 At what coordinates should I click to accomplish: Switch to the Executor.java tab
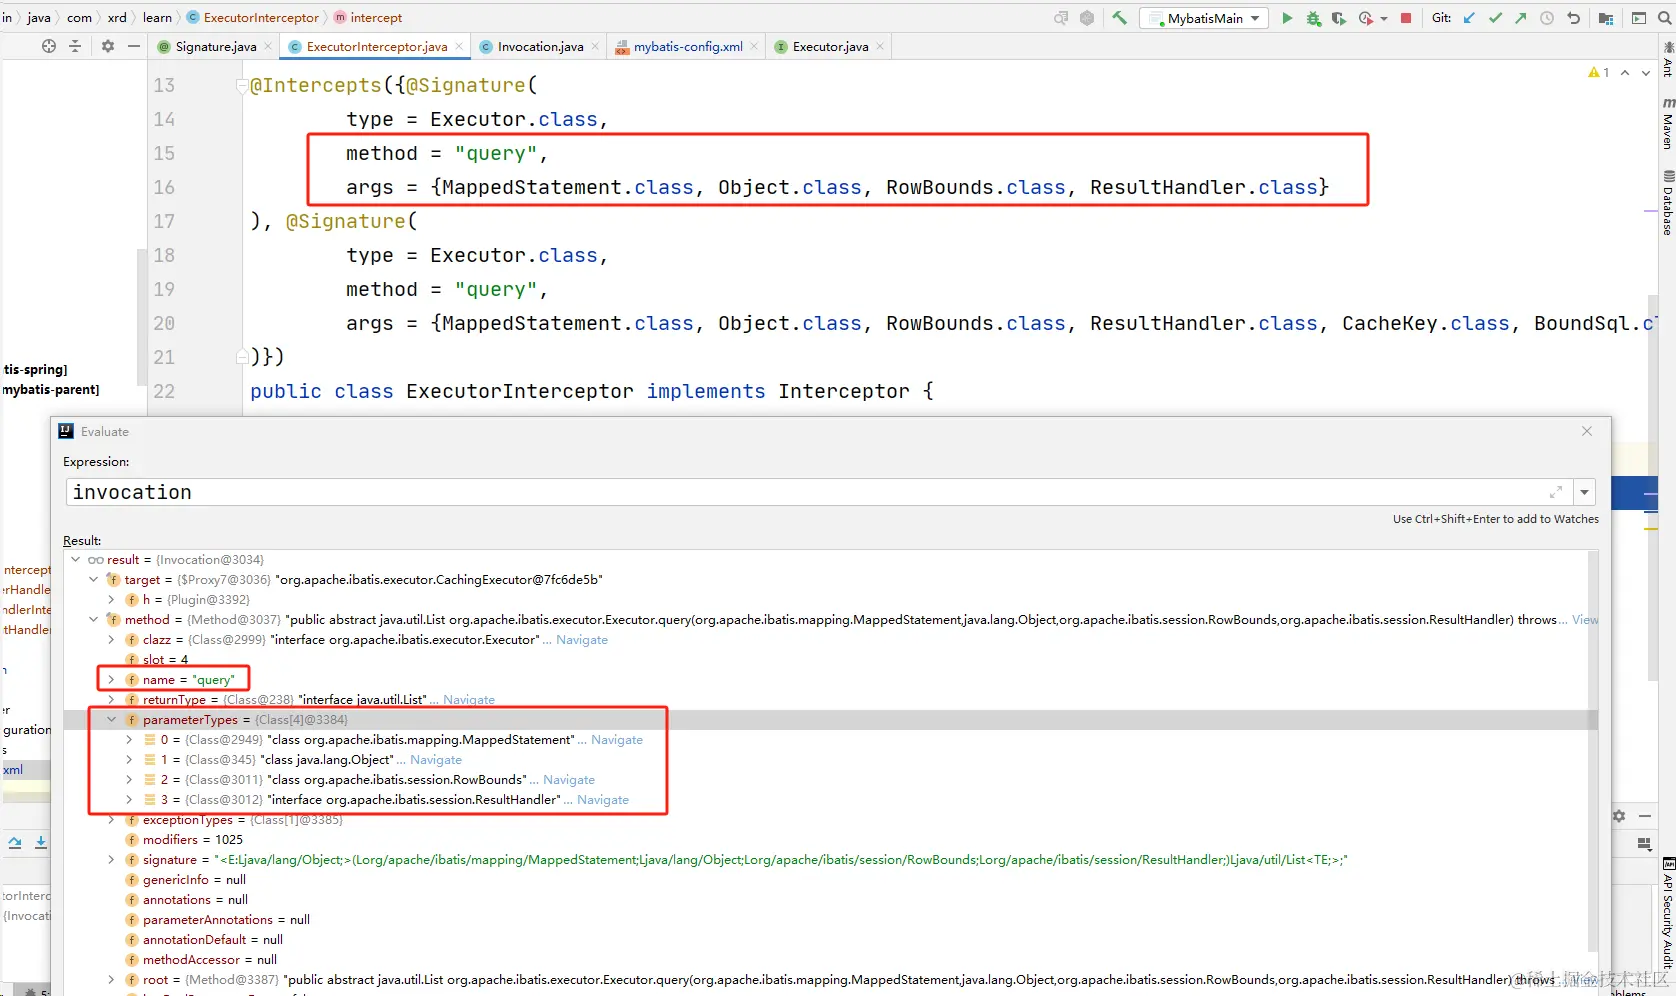[x=830, y=47]
